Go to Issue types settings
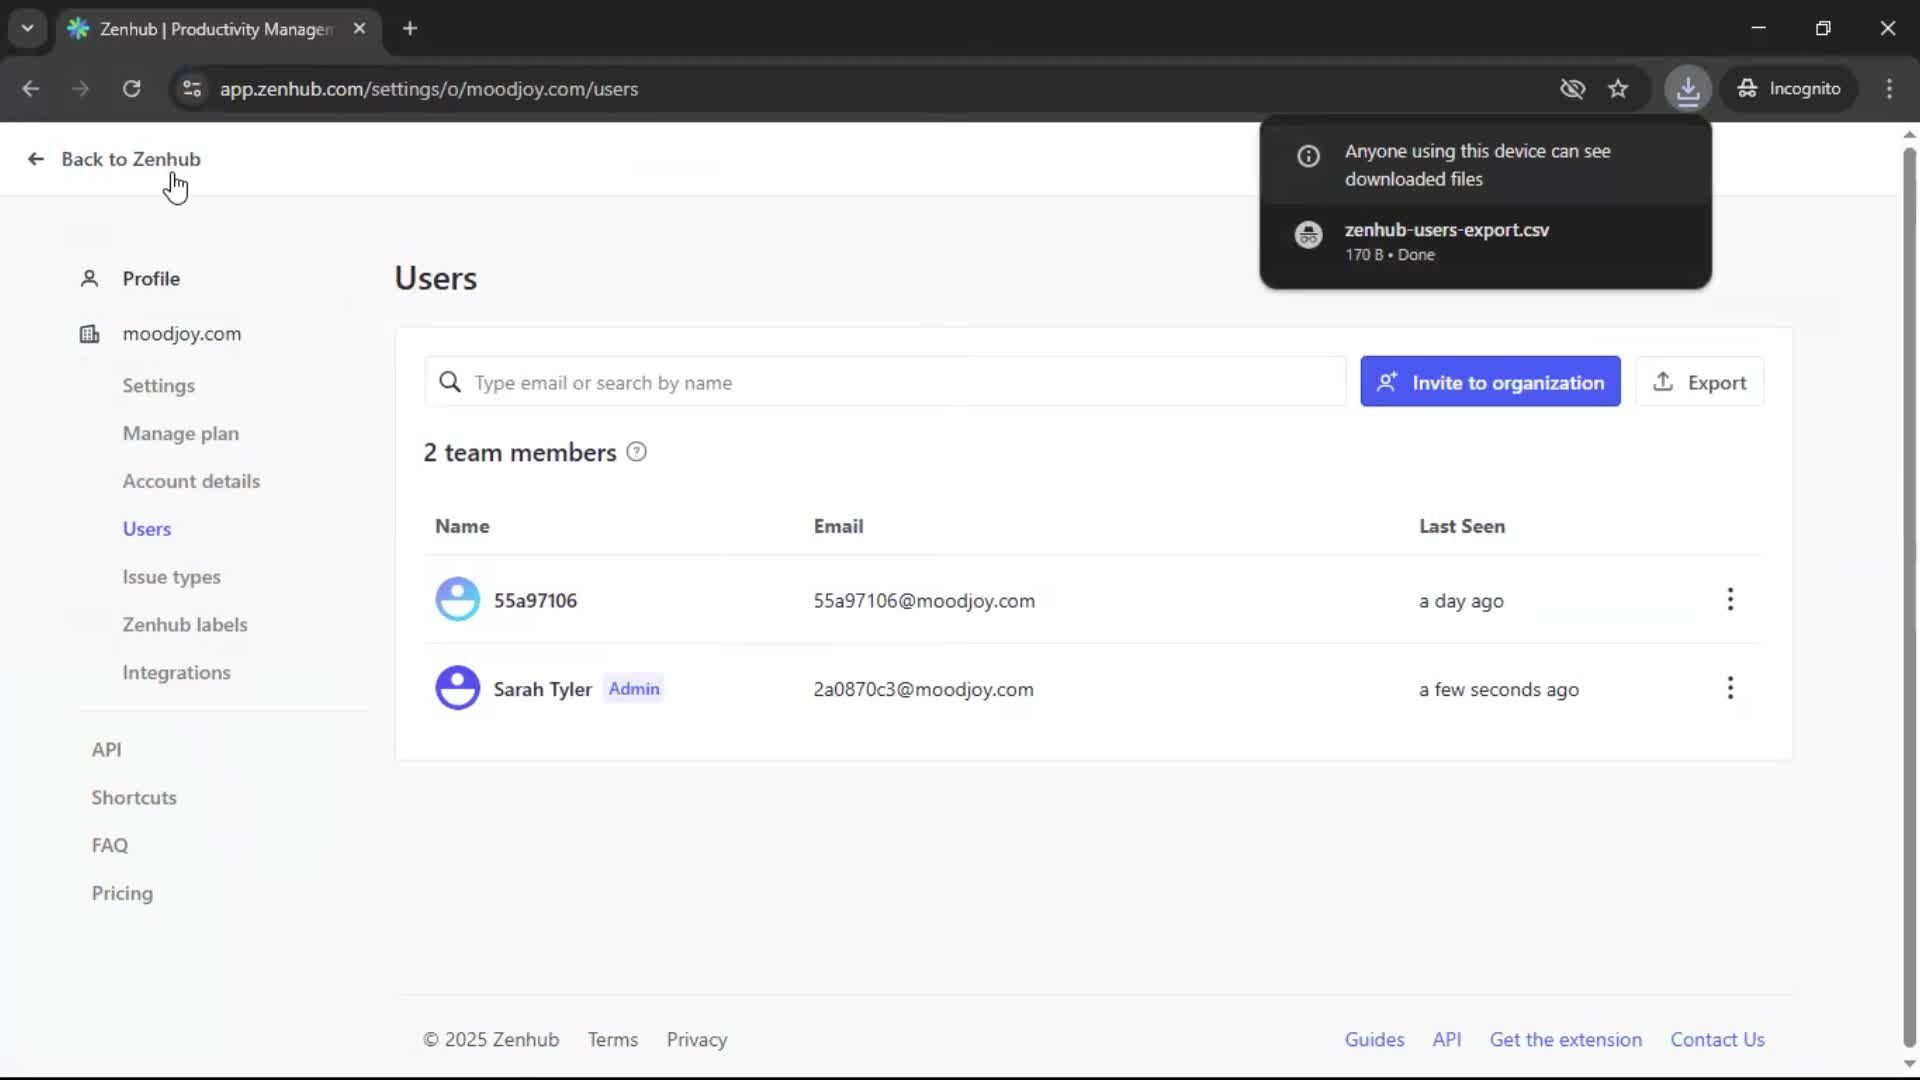1920x1080 pixels. pyautogui.click(x=171, y=577)
